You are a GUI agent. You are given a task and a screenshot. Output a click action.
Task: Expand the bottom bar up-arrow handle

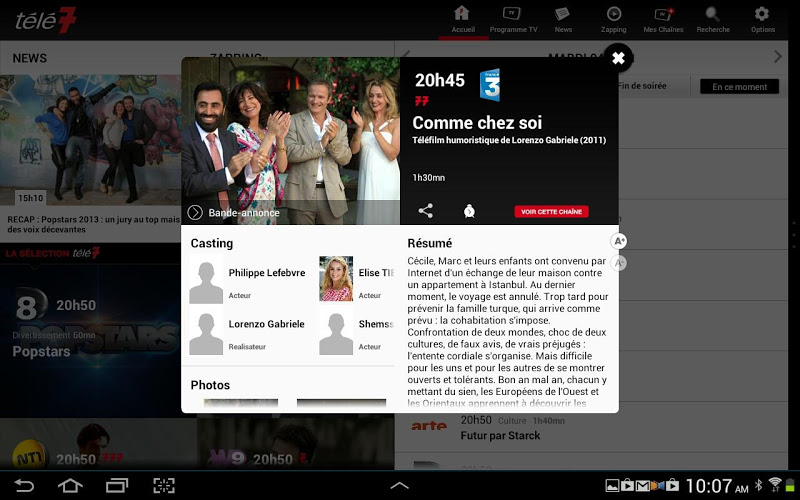coord(399,486)
